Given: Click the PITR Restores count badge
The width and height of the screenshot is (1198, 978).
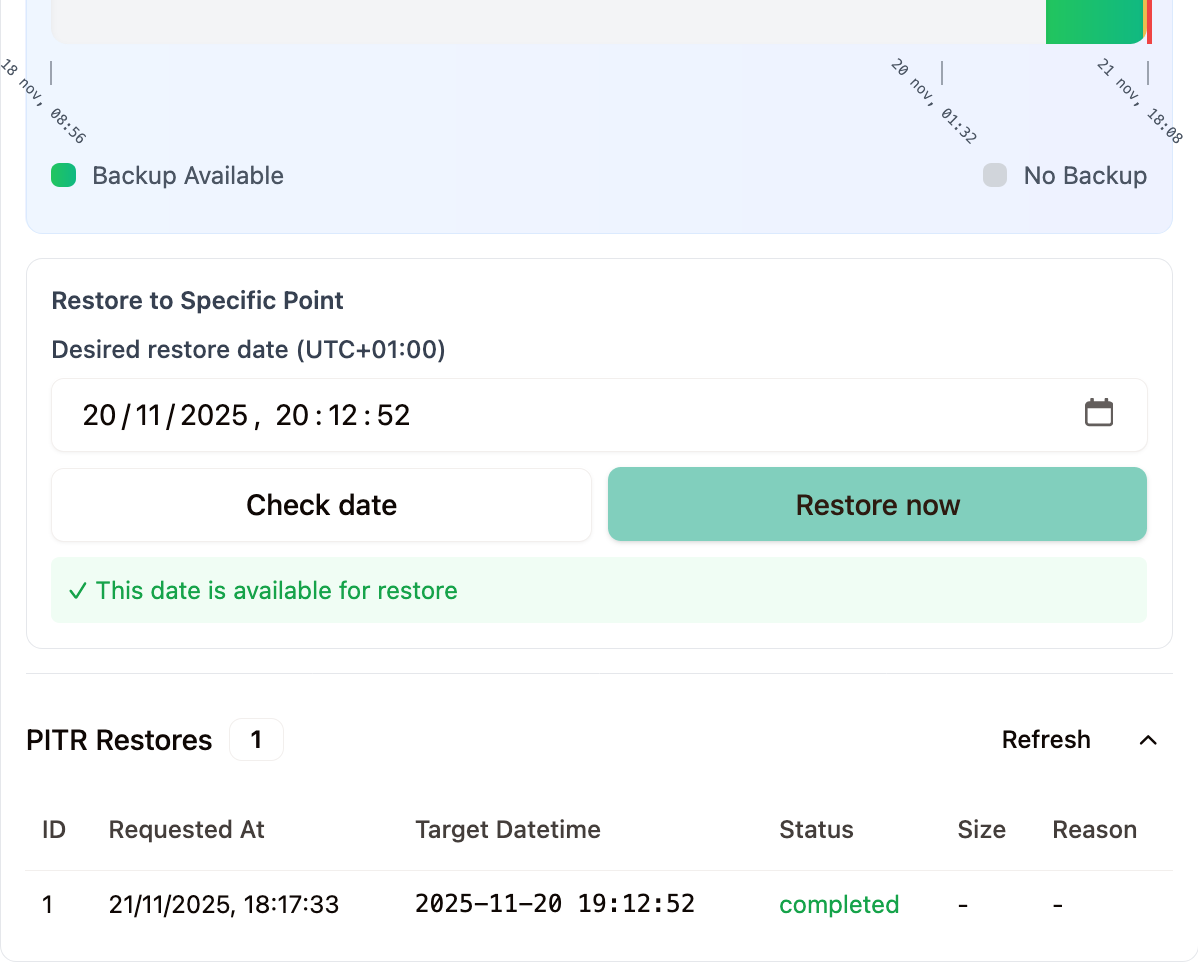Looking at the screenshot, I should pos(256,740).
